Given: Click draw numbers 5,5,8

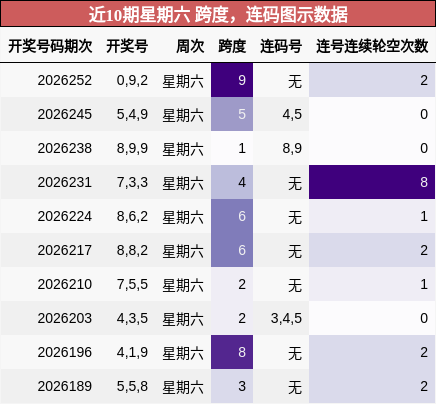Looking at the screenshot, I should pyautogui.click(x=132, y=386).
